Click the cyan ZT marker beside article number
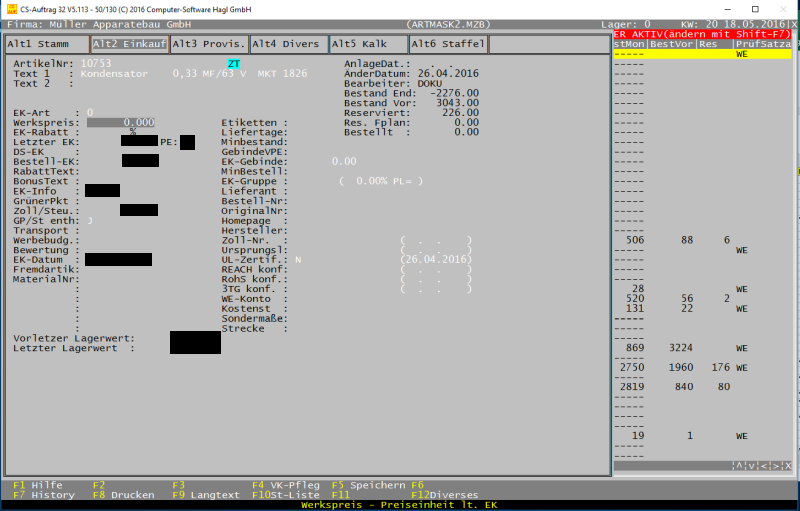This screenshot has height=511, width=800. click(234, 63)
